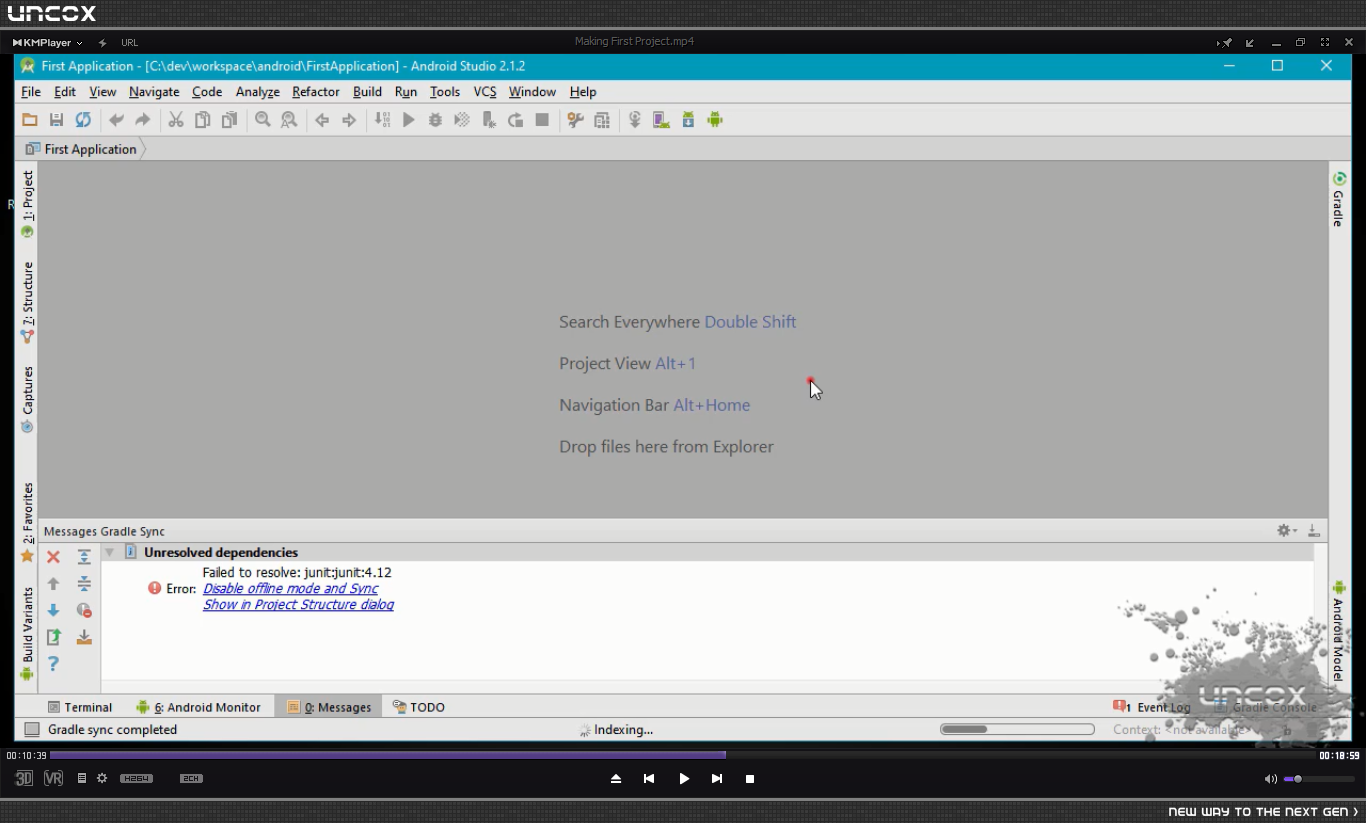1366x823 pixels.
Task: Click the Show in Project Structure dialog link
Action: pos(298,605)
